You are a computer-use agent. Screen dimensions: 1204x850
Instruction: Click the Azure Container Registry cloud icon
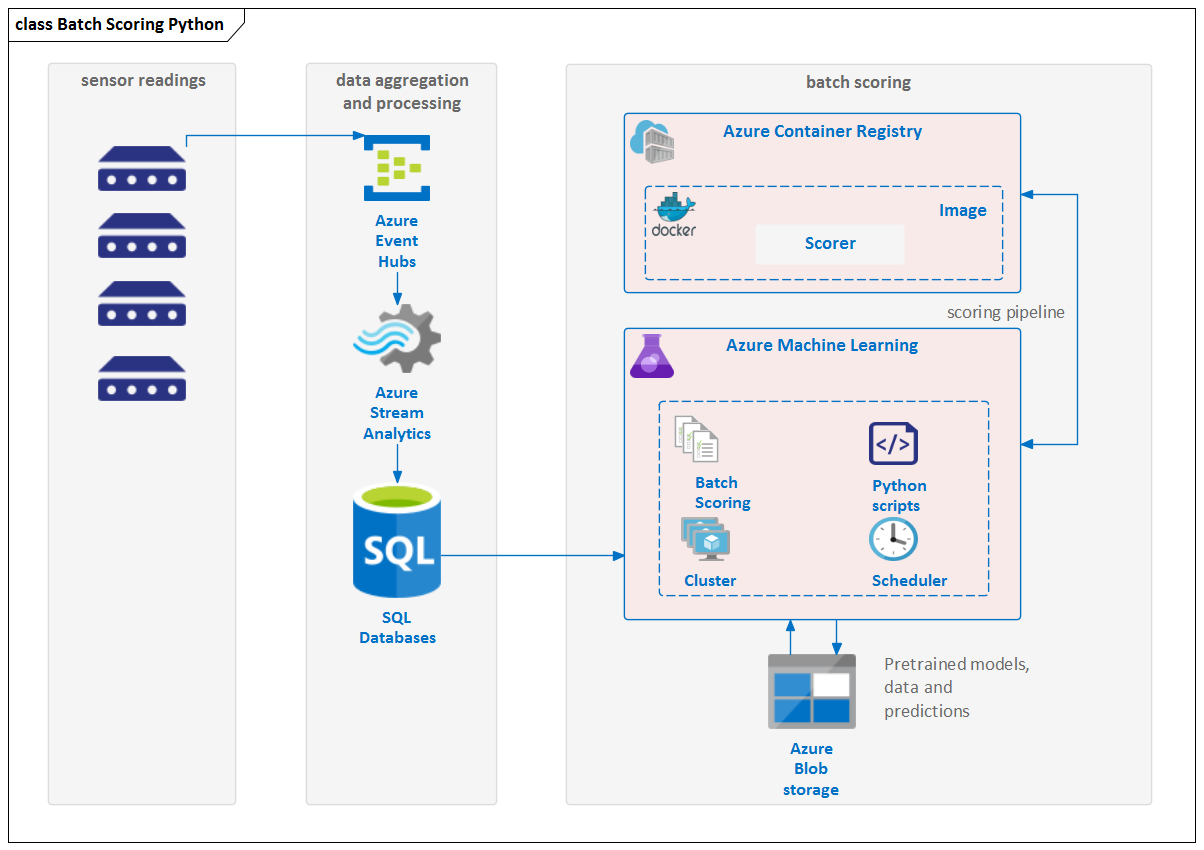point(652,139)
